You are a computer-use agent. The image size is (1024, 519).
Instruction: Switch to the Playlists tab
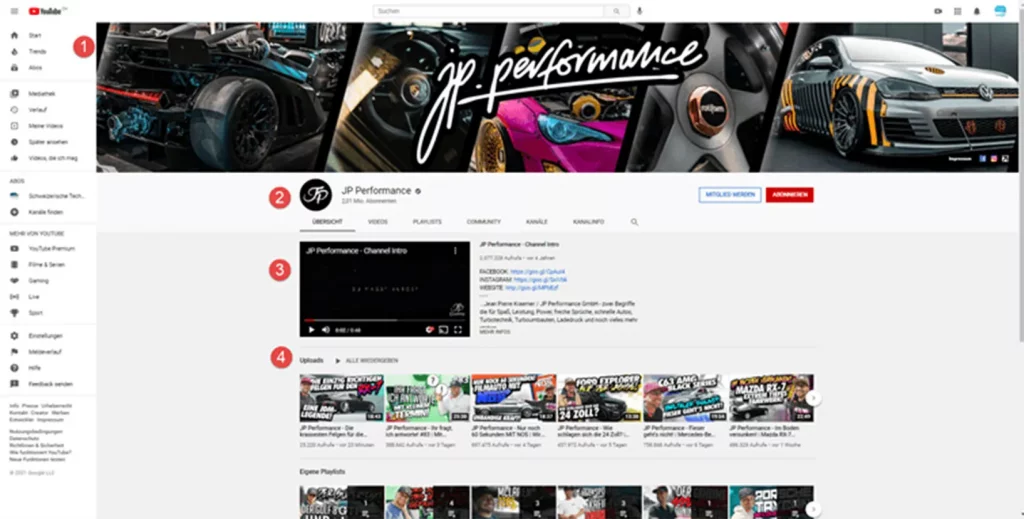[x=427, y=222]
